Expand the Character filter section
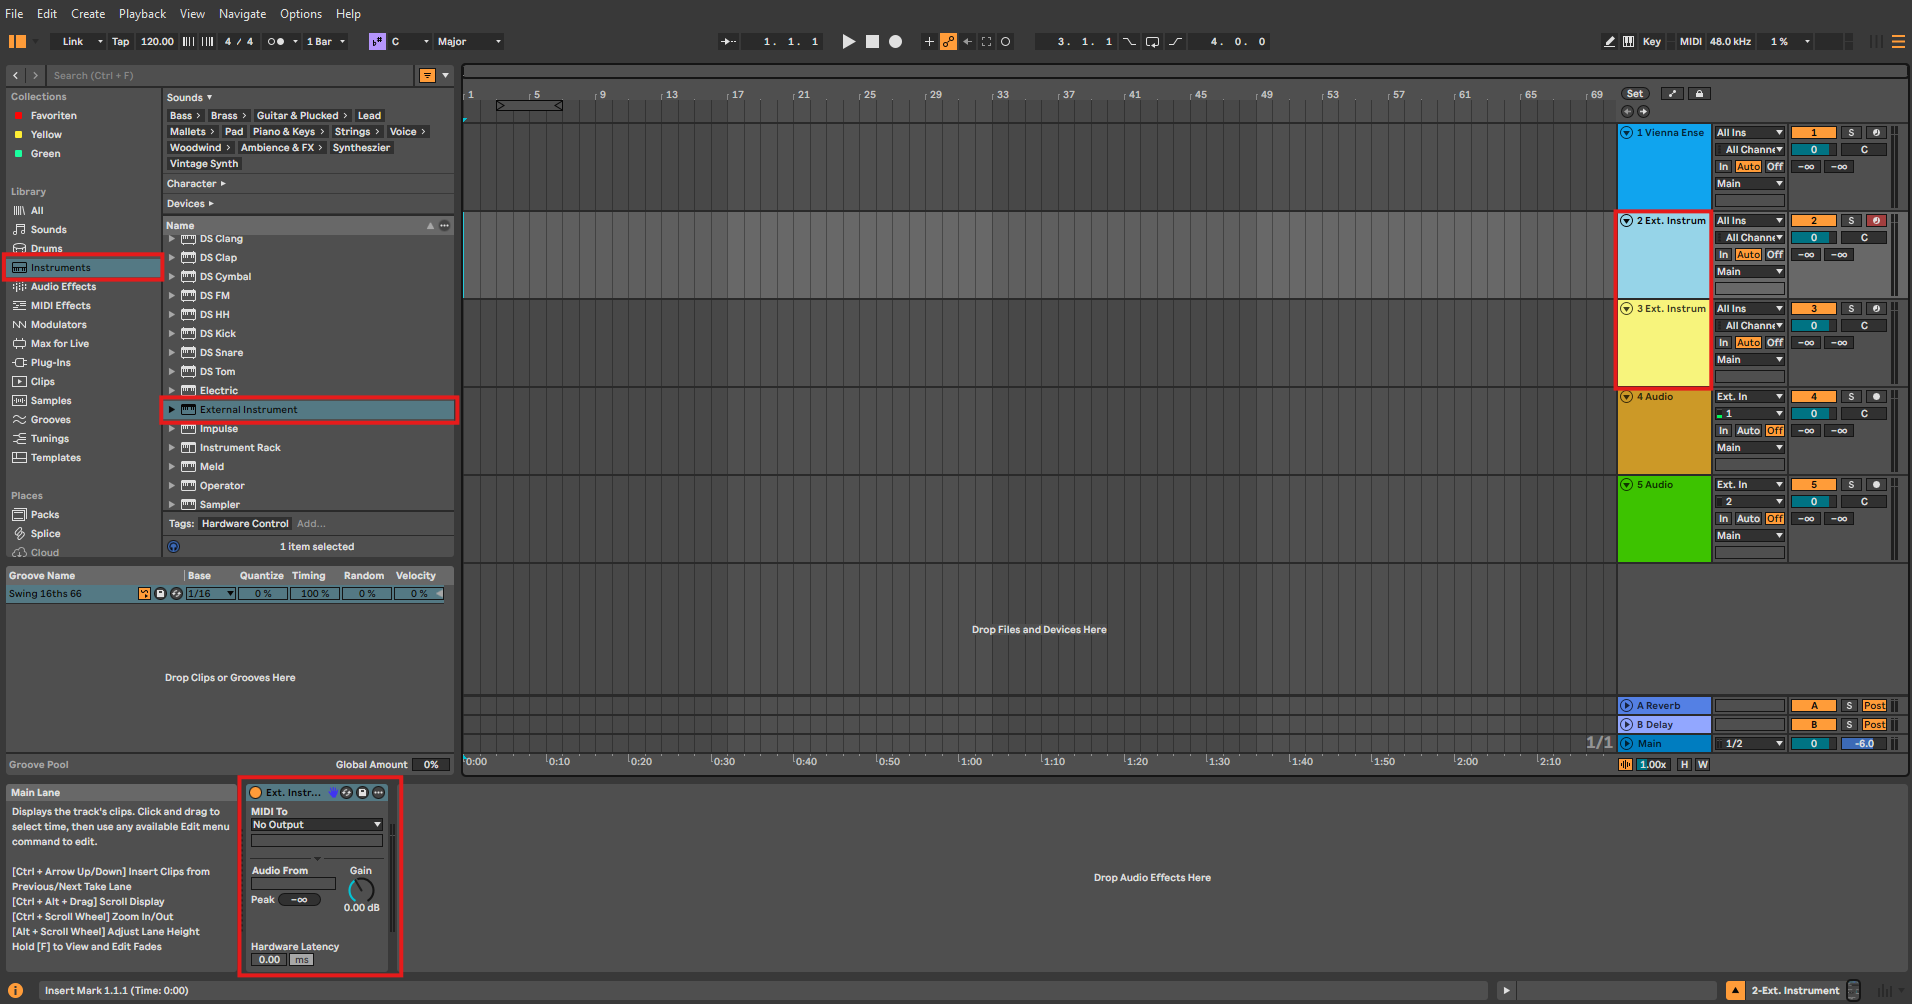 tap(196, 184)
